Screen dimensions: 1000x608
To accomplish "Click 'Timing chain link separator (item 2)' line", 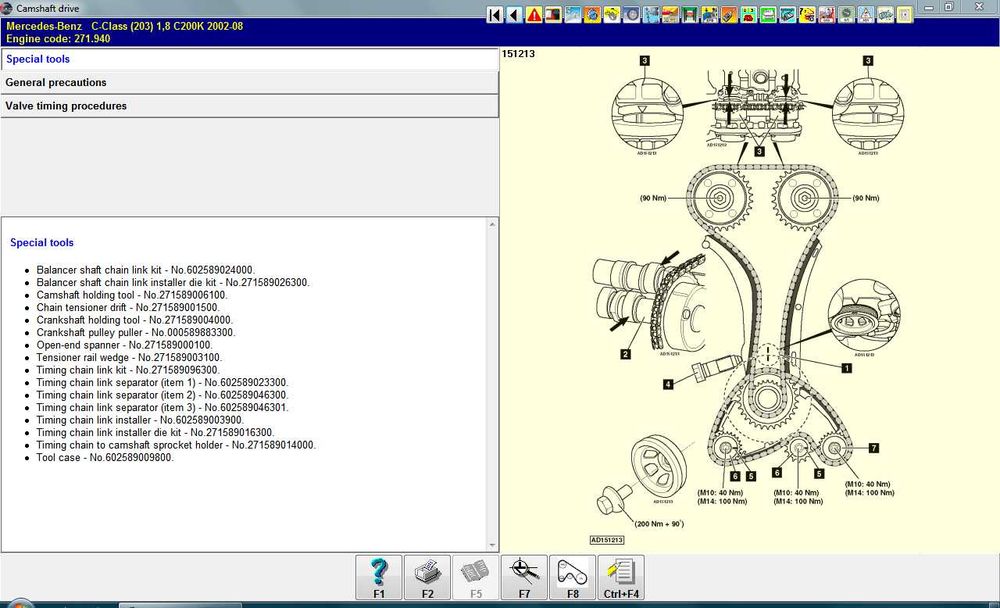I will [x=162, y=395].
